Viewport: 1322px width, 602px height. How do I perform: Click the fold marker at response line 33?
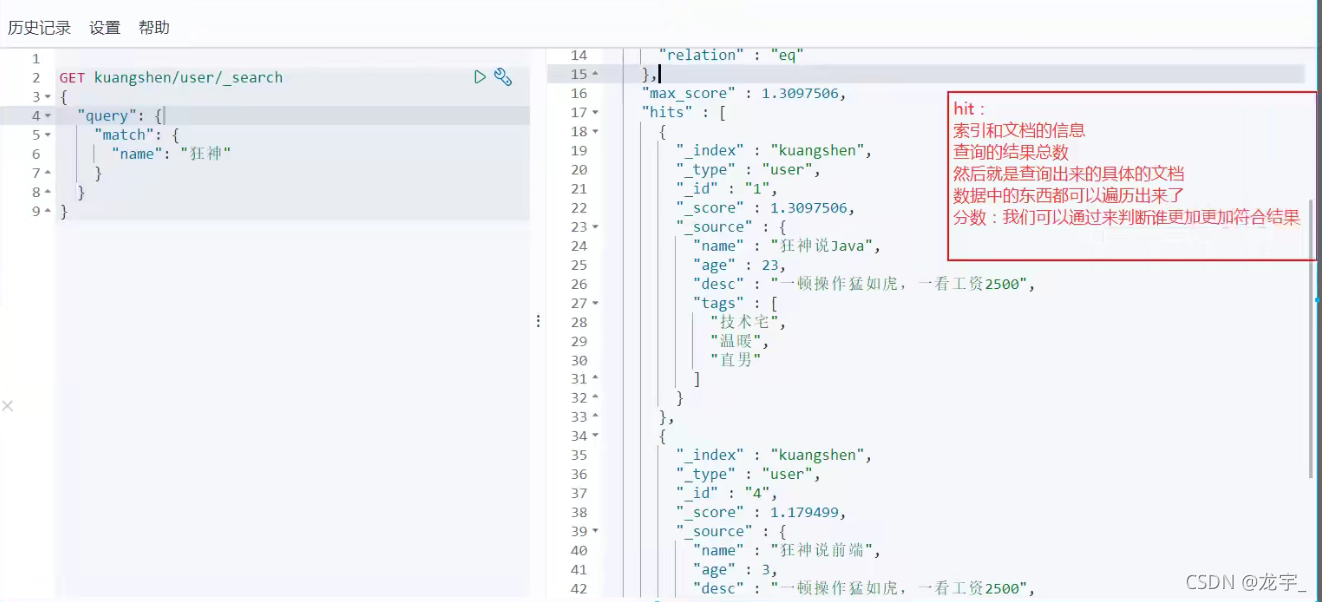pos(595,417)
